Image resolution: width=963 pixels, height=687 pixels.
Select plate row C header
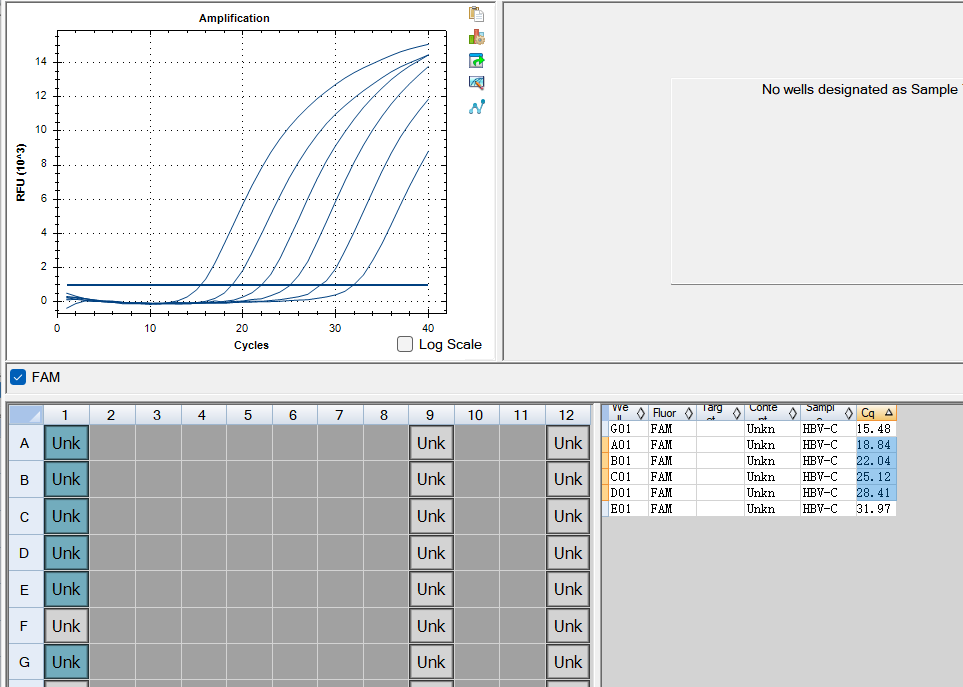(x=25, y=516)
